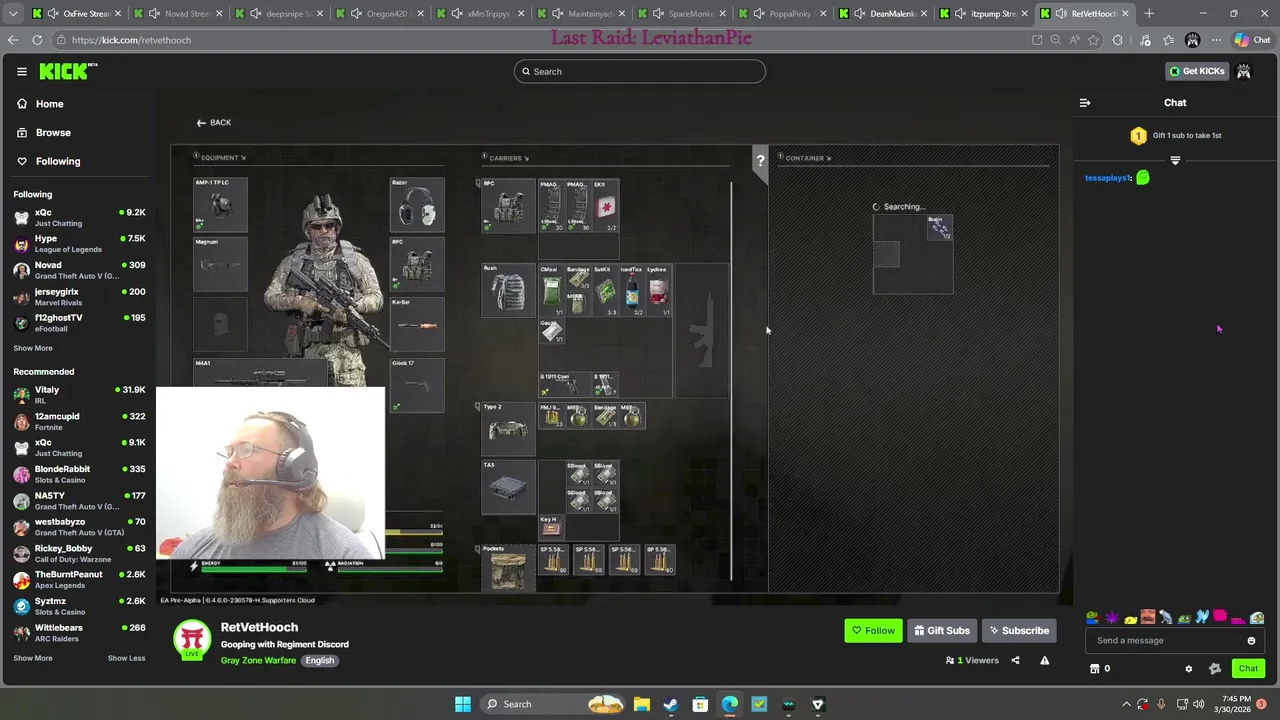
Task: Select the first green frog emote
Action: coord(1092,618)
